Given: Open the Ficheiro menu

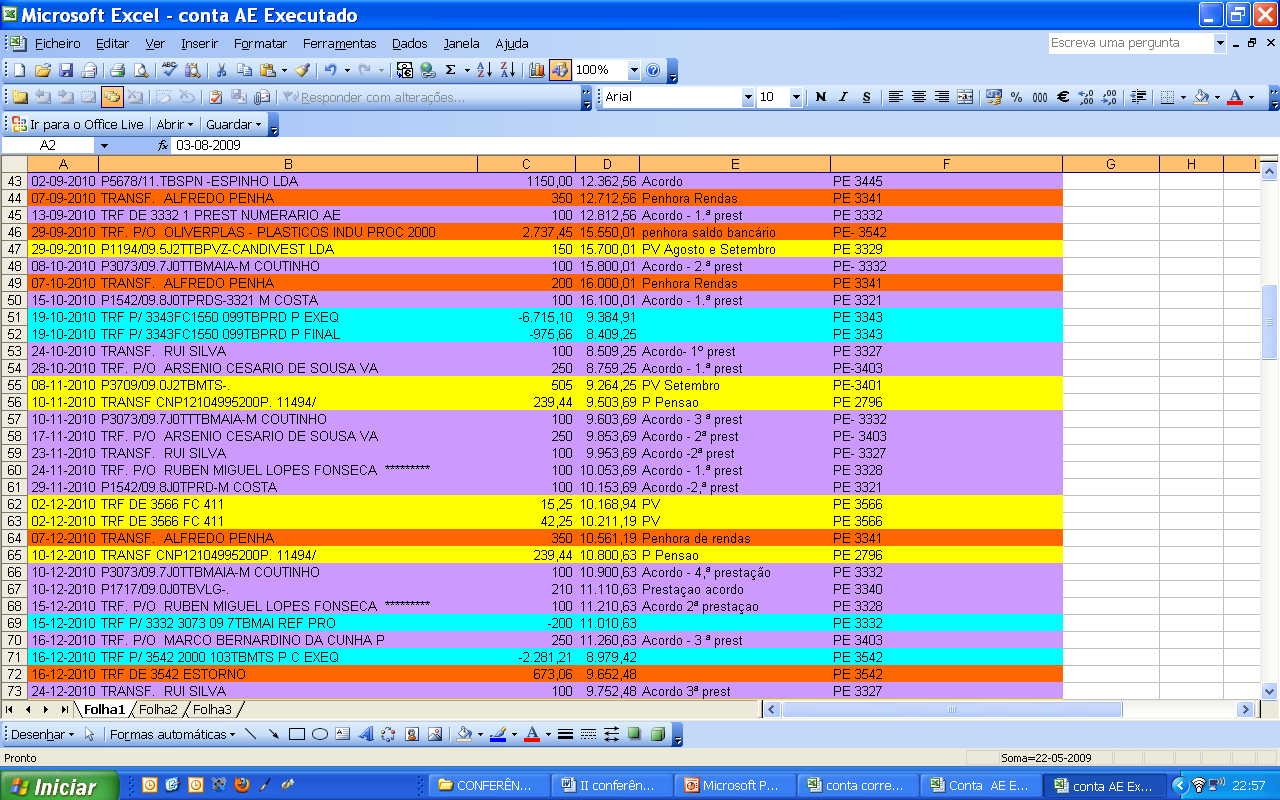Looking at the screenshot, I should coord(57,43).
